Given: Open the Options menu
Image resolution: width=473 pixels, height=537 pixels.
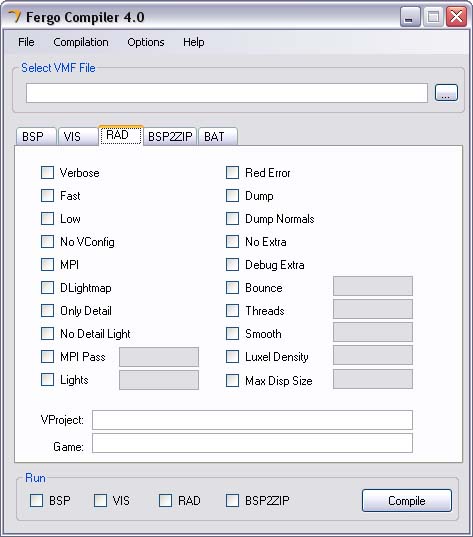Looking at the screenshot, I should tap(146, 42).
